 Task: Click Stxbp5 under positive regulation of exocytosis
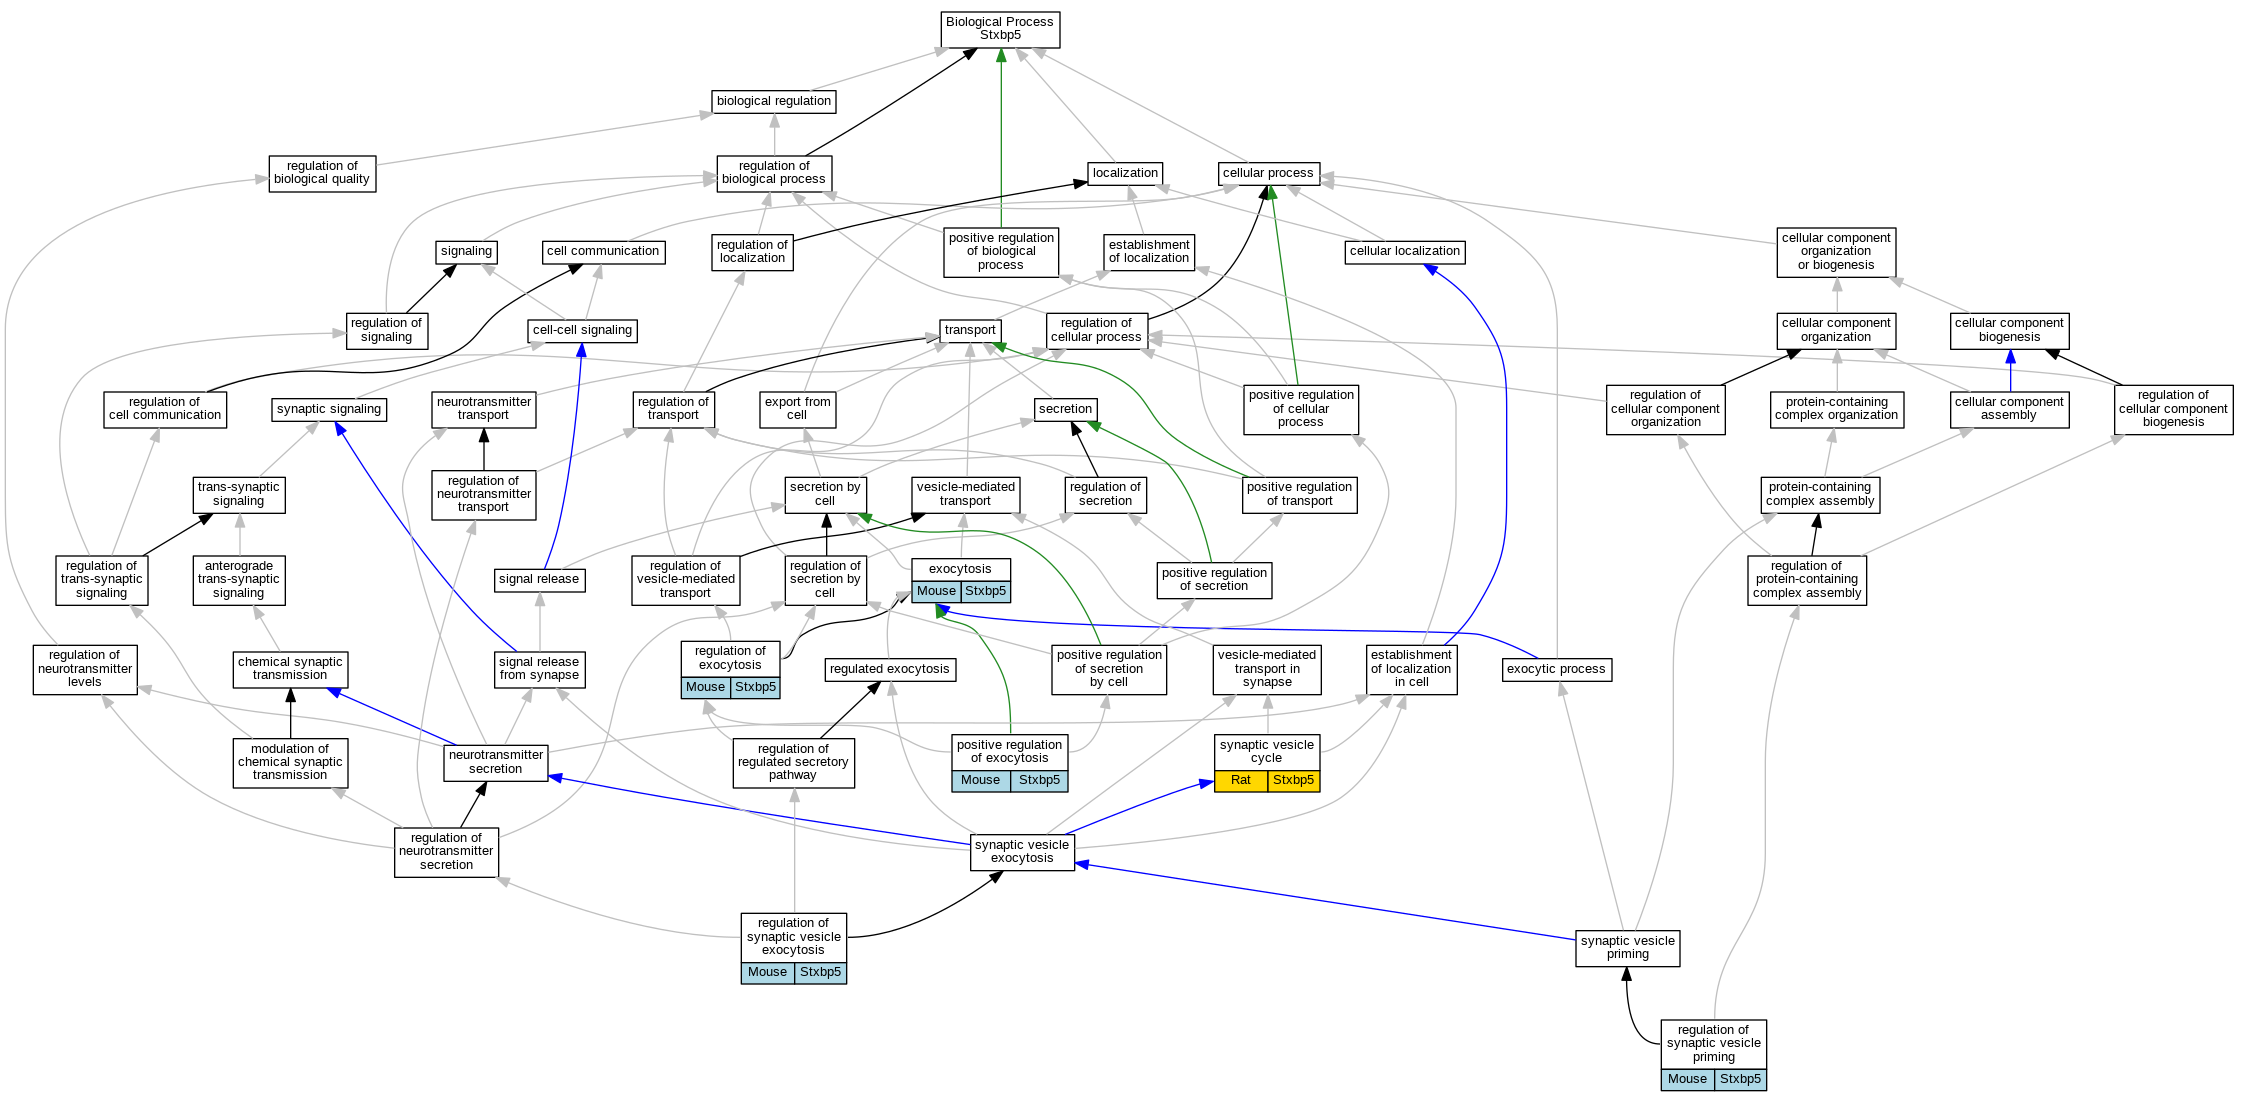tap(1039, 781)
